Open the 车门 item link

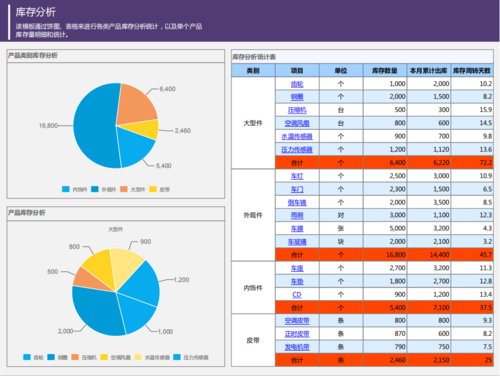click(297, 189)
